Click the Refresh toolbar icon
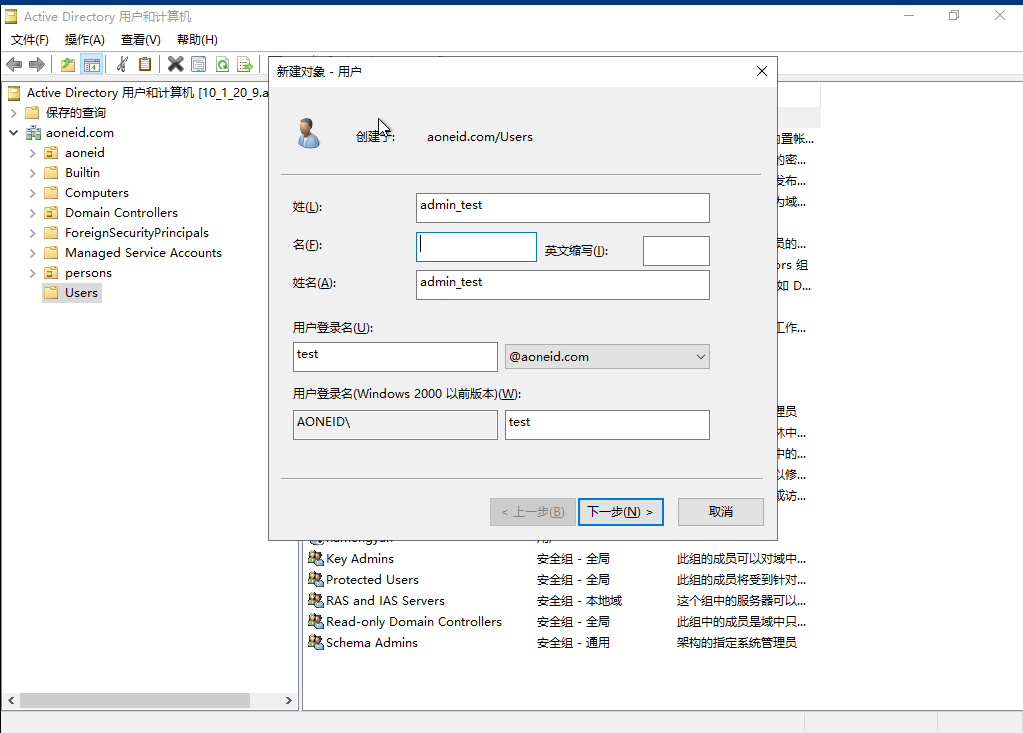Screen dimensions: 1023x733 [222, 65]
